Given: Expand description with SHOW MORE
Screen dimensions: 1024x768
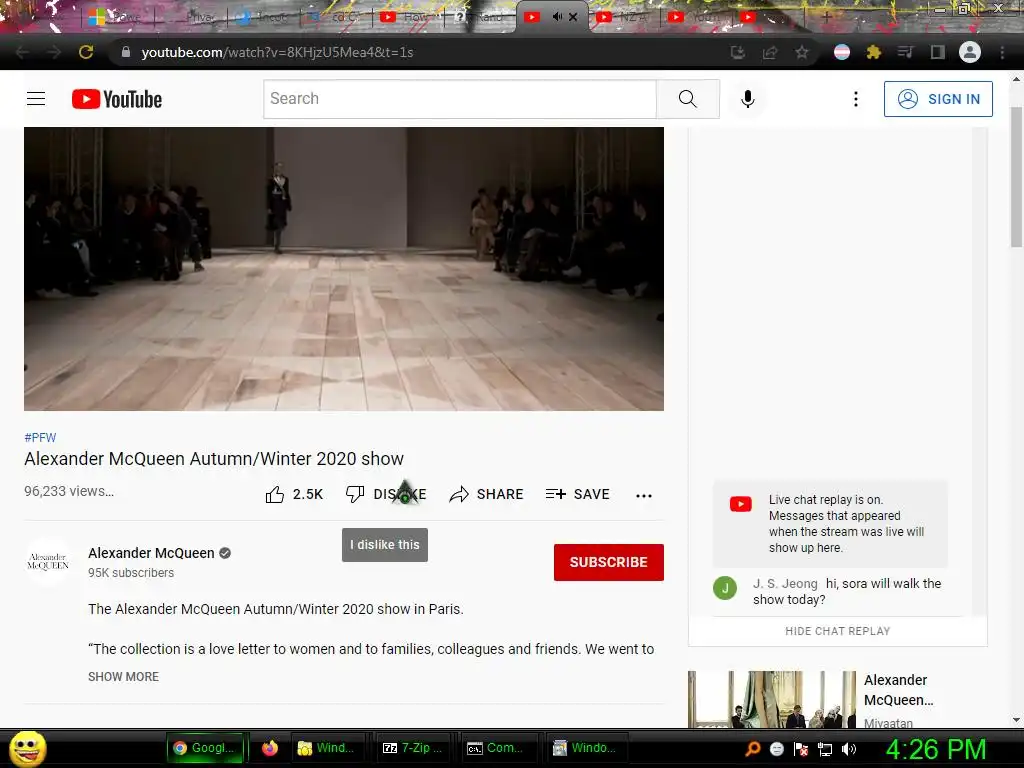Looking at the screenshot, I should 123,677.
